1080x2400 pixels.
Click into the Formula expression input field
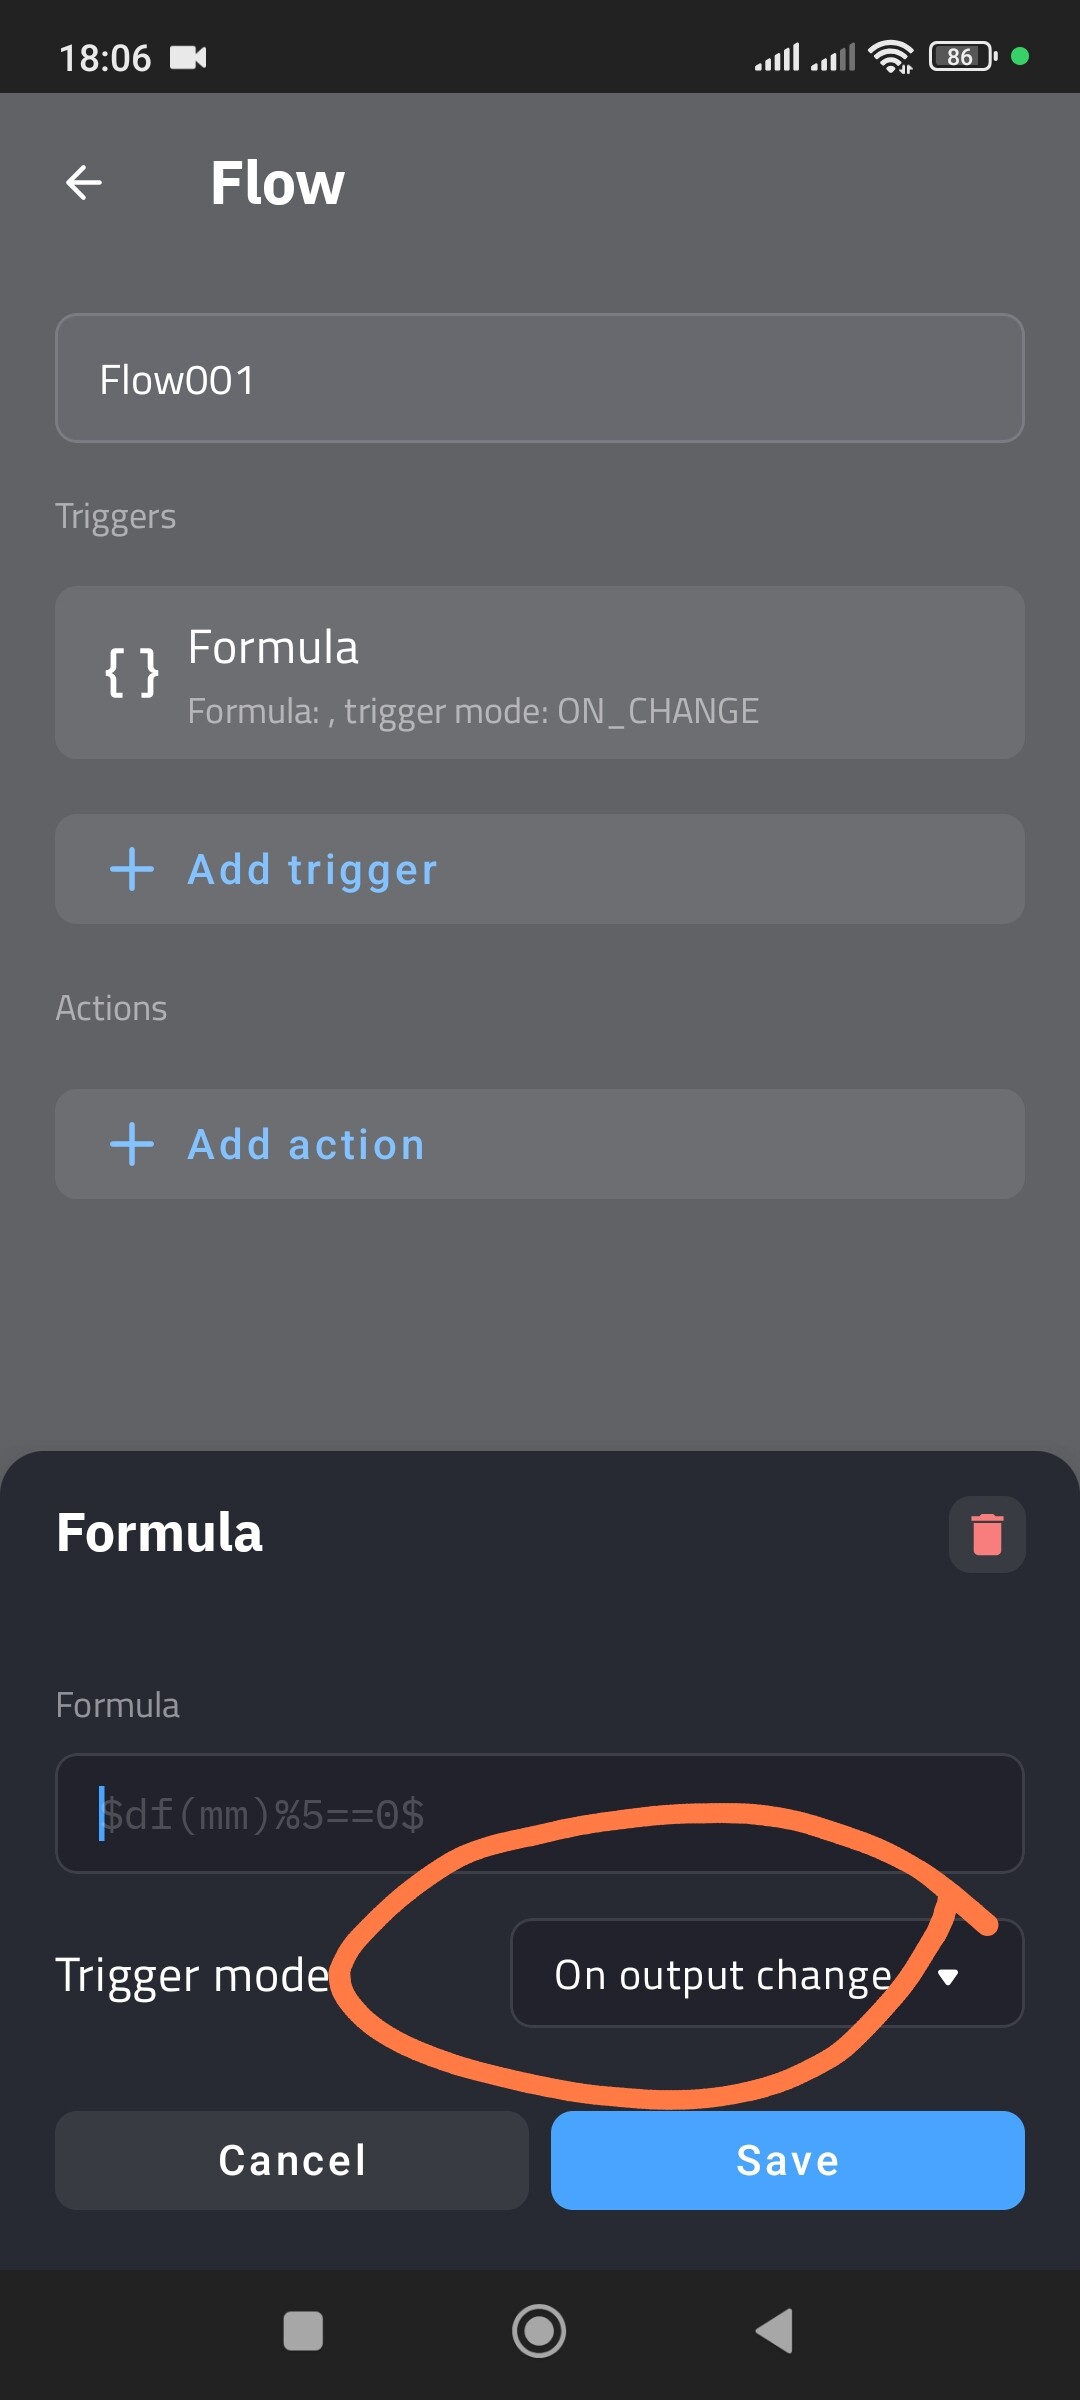(x=540, y=1813)
